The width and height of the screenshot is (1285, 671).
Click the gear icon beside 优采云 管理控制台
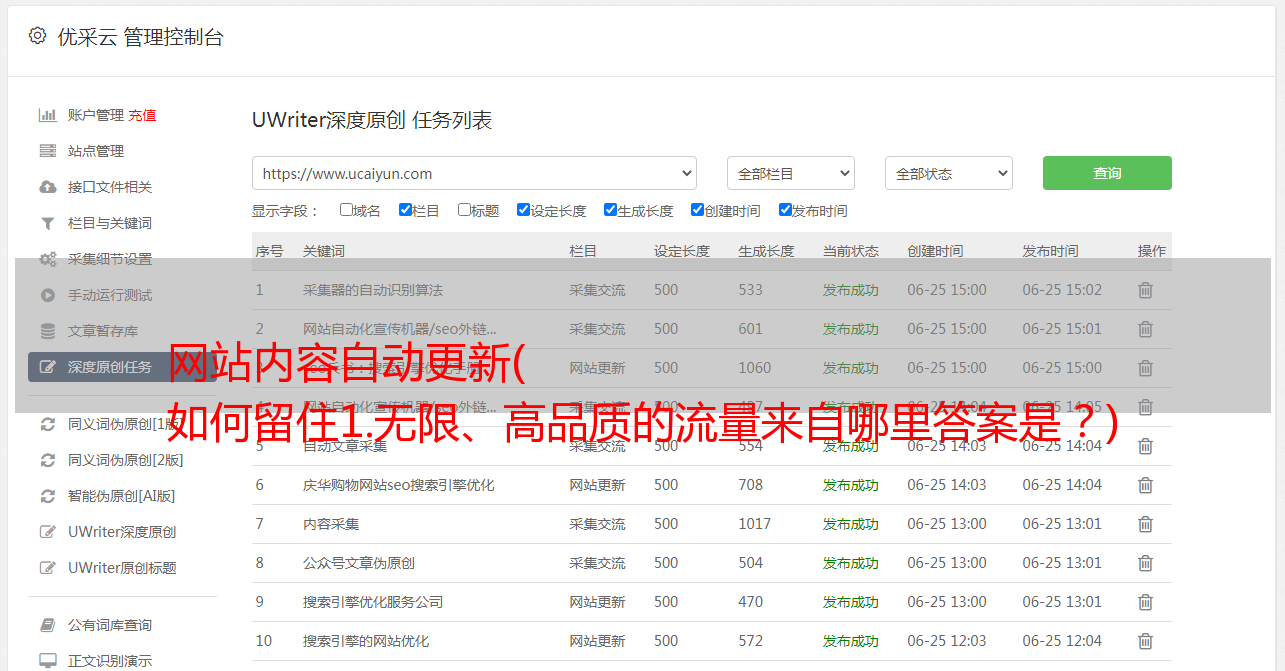coord(37,36)
